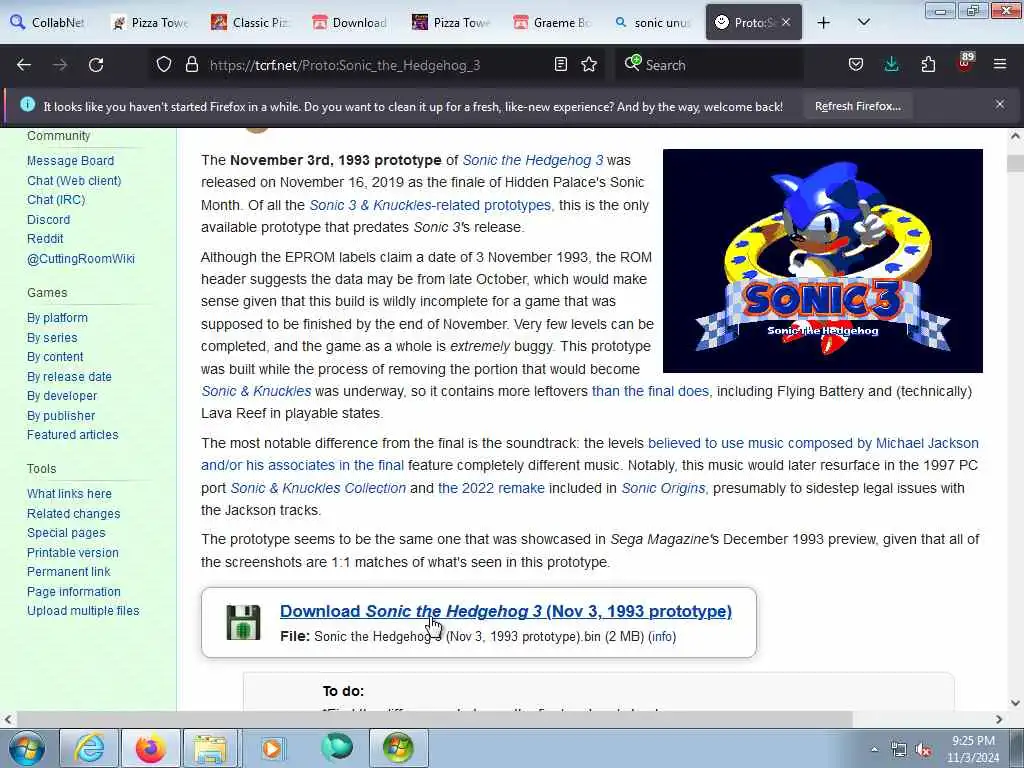Open Sonic & Knuckles Collection link

click(318, 488)
